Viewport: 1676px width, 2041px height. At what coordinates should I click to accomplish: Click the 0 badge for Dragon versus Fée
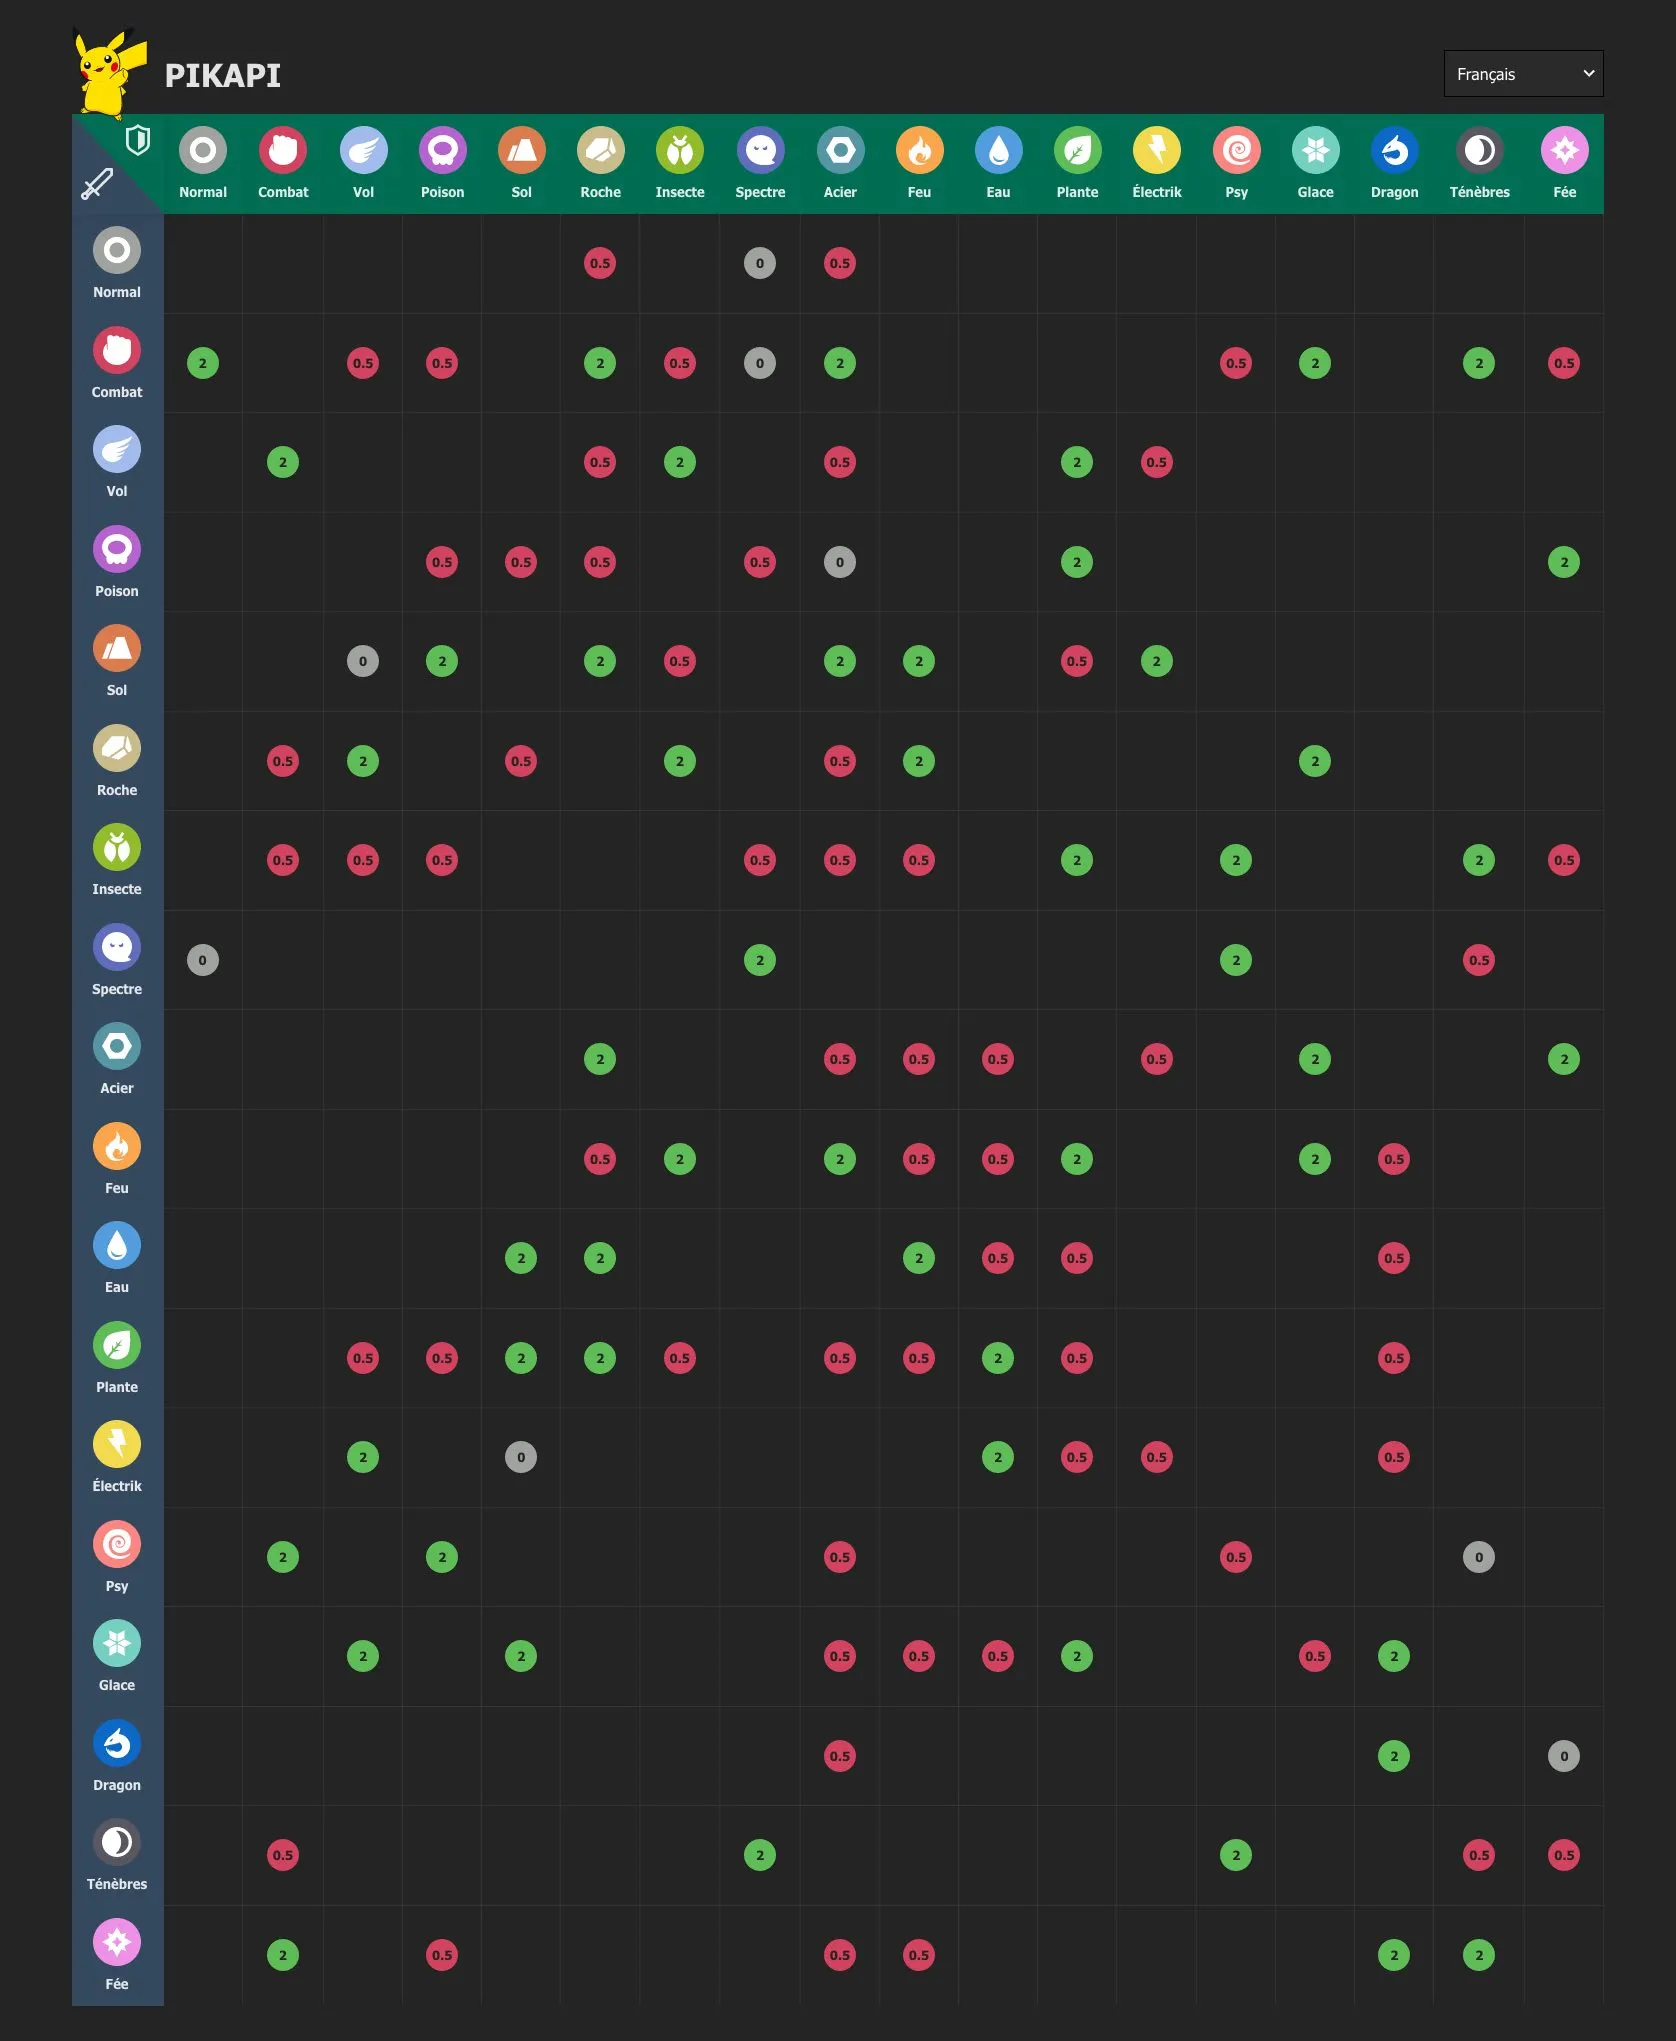click(x=1564, y=1756)
